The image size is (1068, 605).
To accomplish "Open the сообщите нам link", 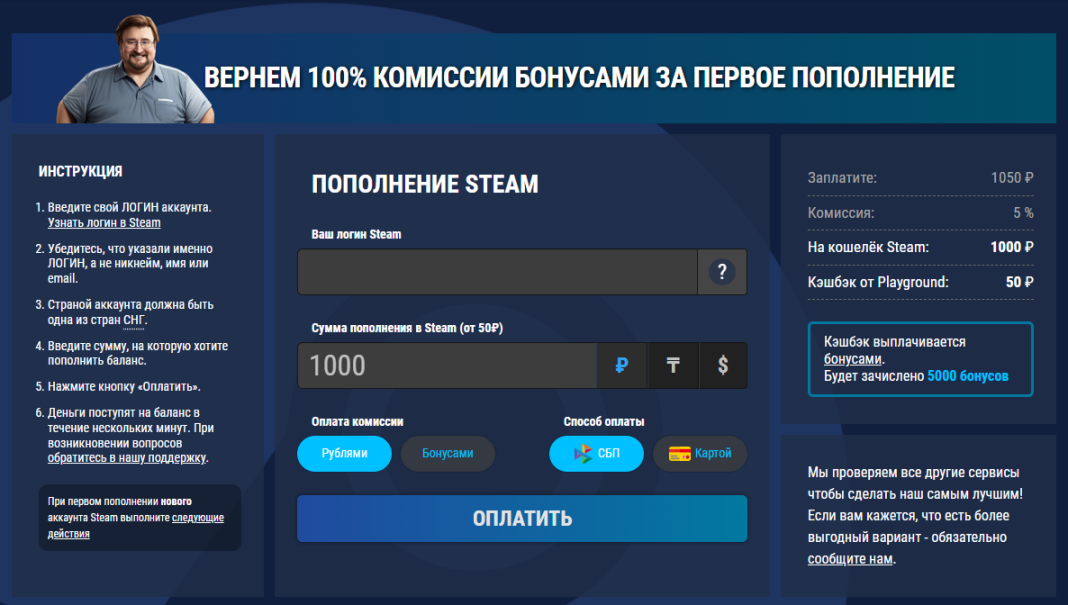I will click(850, 559).
